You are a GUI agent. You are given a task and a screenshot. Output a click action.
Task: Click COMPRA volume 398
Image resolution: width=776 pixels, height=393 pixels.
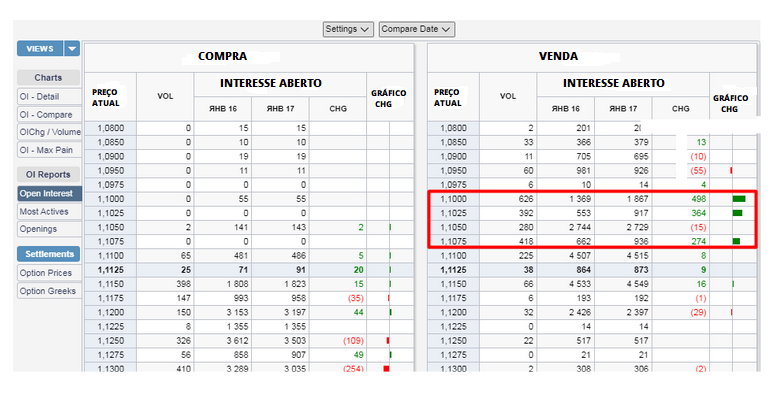[x=183, y=284]
